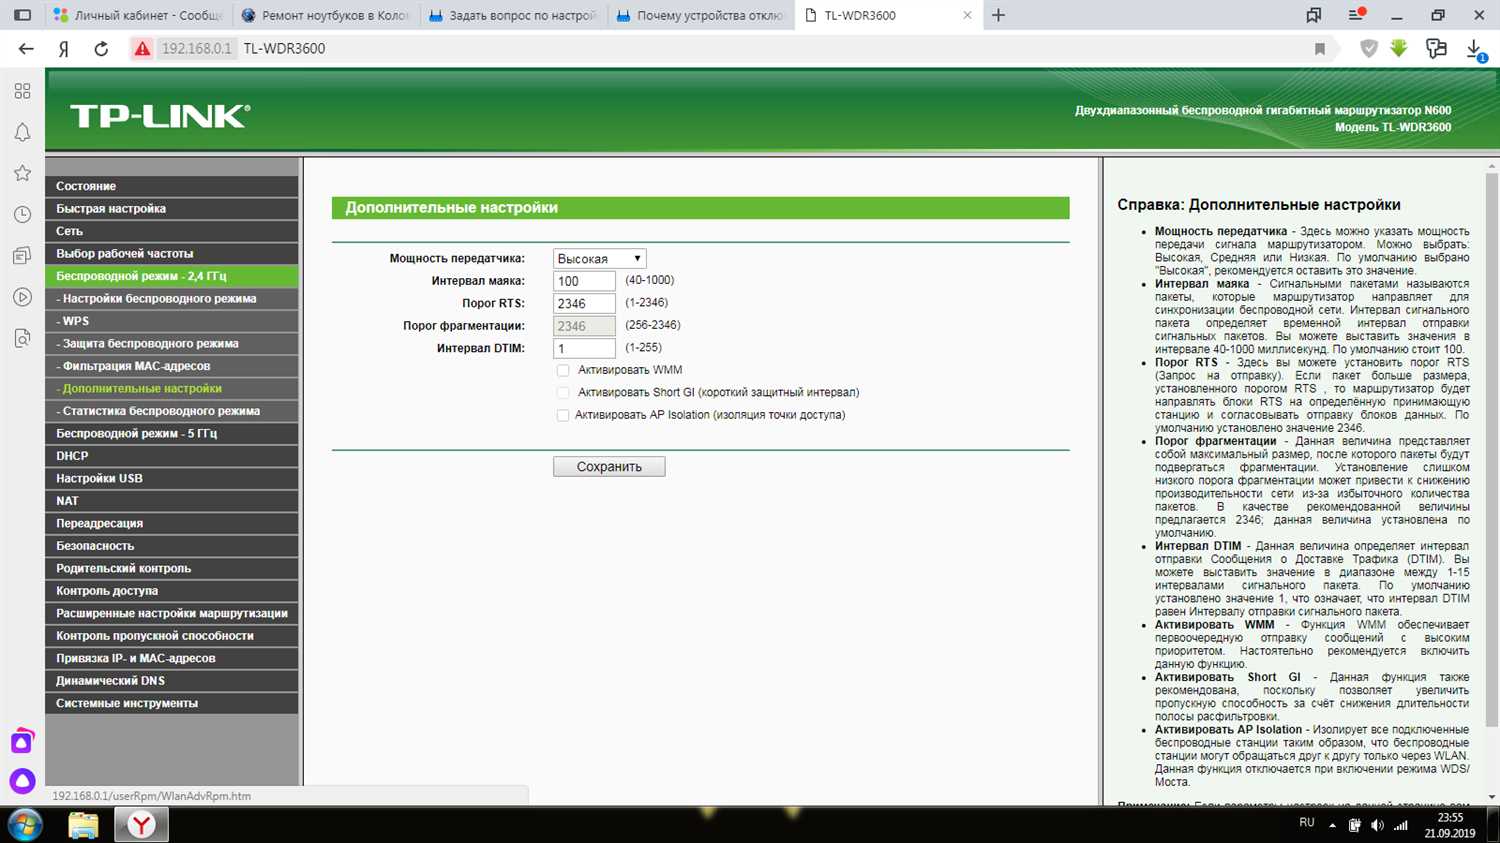Open the browser downloads icon
The image size is (1500, 843).
coord(1475,49)
